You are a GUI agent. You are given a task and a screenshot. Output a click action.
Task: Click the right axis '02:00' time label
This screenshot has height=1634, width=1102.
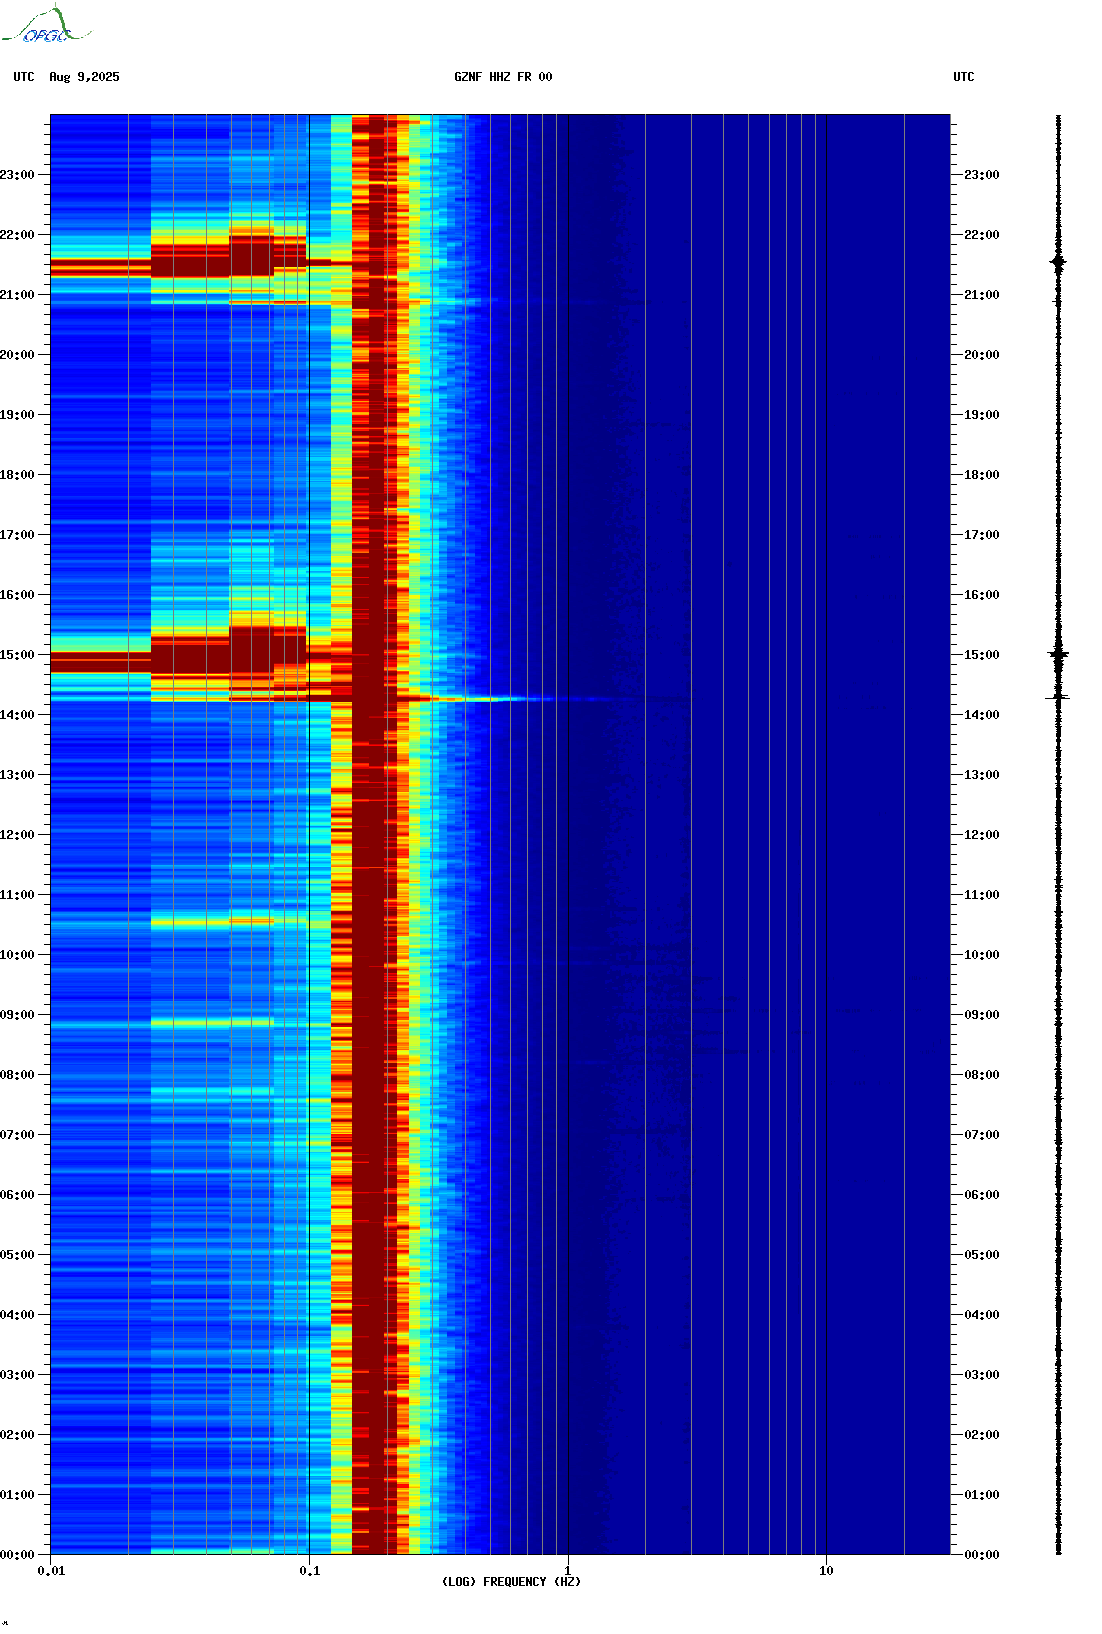981,1435
